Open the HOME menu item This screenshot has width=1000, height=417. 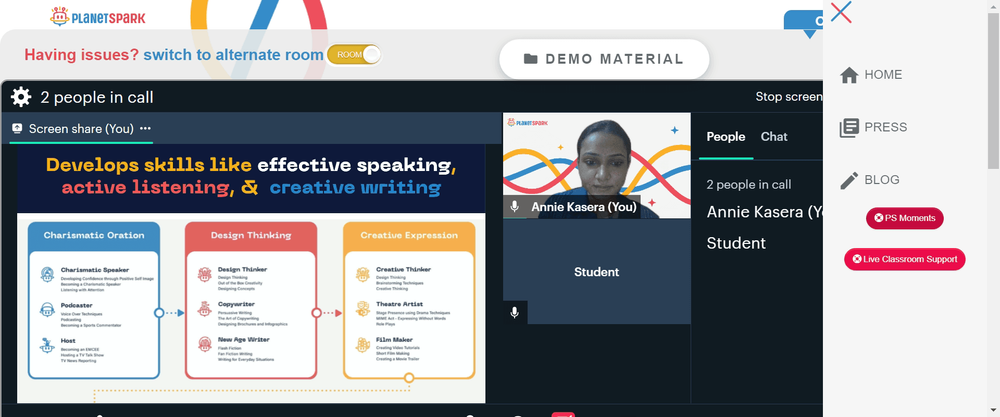pyautogui.click(x=883, y=75)
